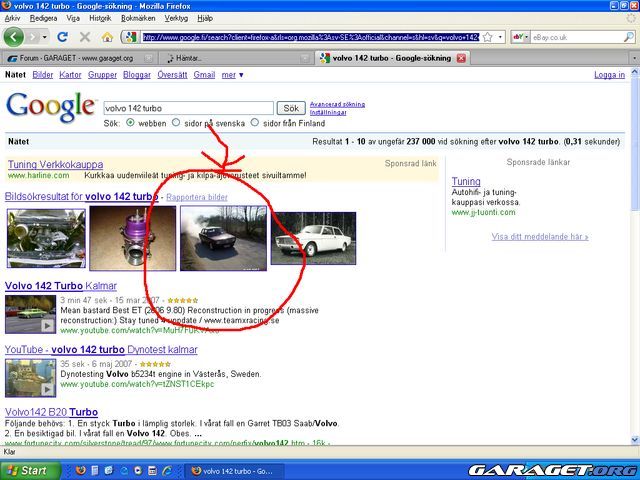Go to the home page icon

[107, 37]
